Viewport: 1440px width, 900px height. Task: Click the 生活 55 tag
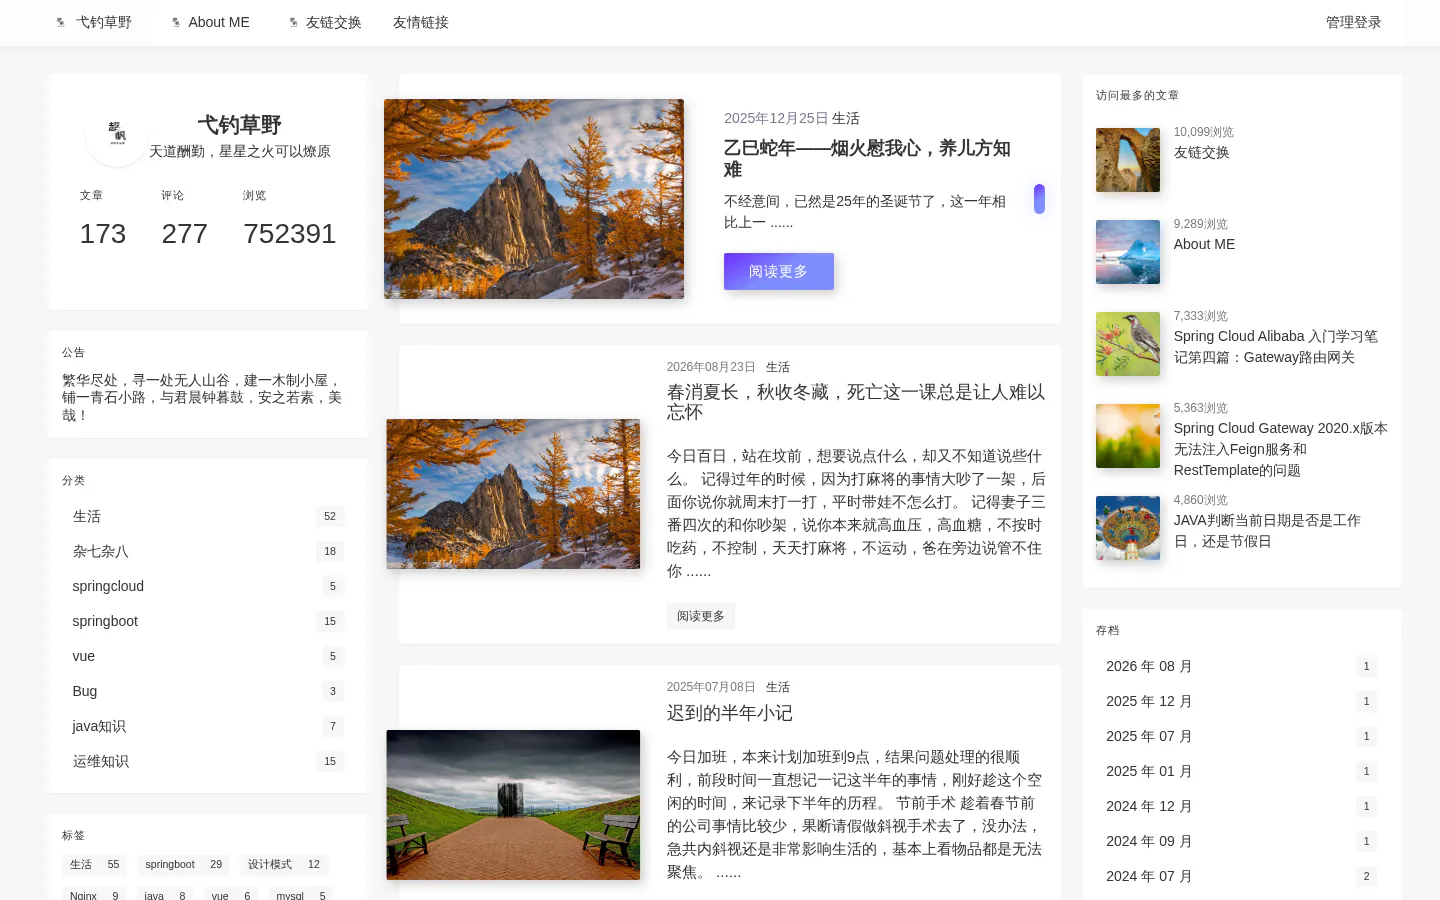coord(95,865)
